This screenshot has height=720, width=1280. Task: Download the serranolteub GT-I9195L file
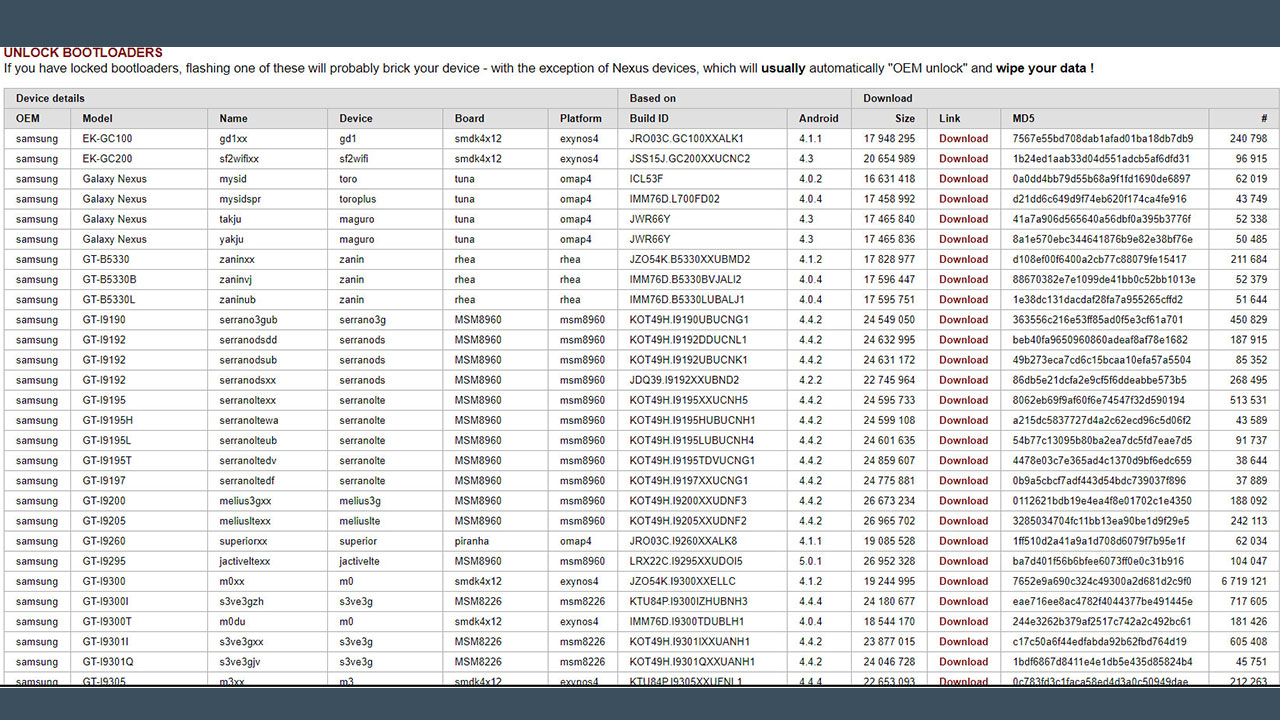[963, 440]
